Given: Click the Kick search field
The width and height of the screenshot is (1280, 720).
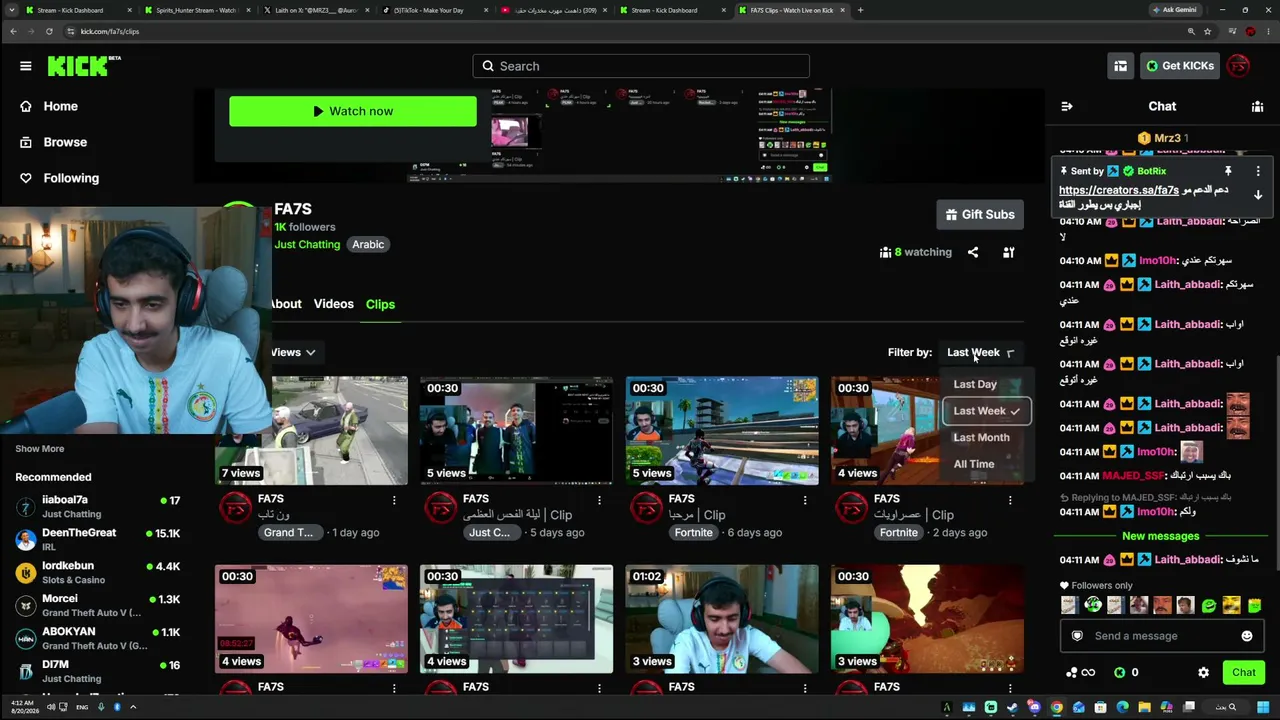Looking at the screenshot, I should point(641,66).
